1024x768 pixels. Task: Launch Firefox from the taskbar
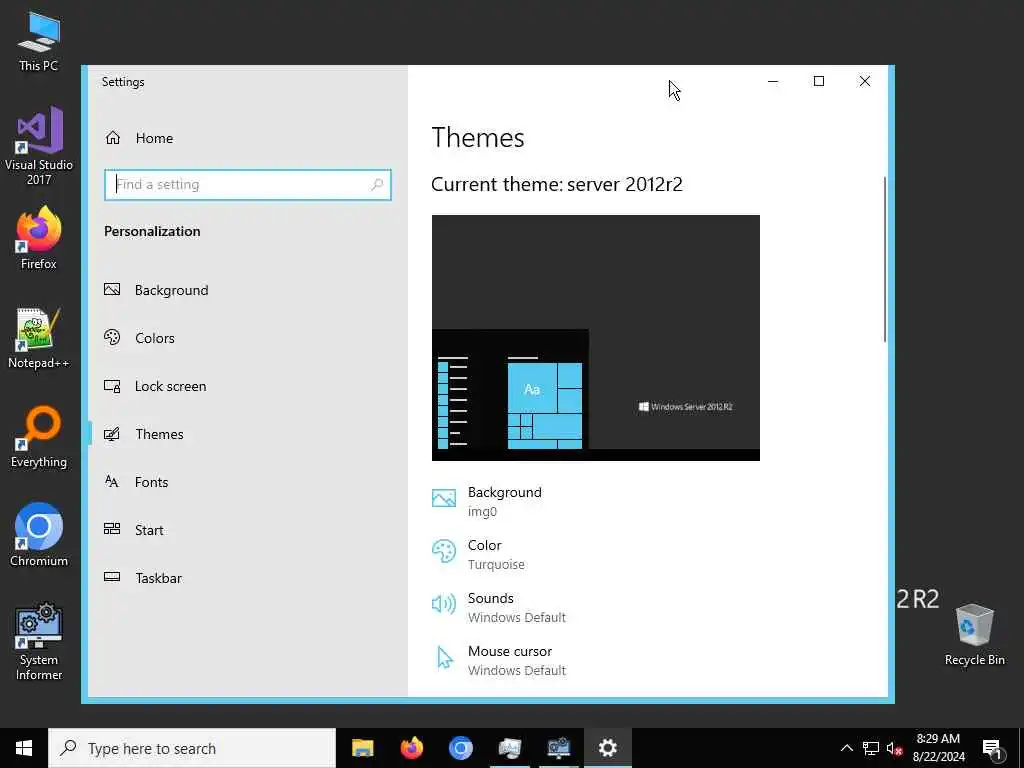(411, 748)
